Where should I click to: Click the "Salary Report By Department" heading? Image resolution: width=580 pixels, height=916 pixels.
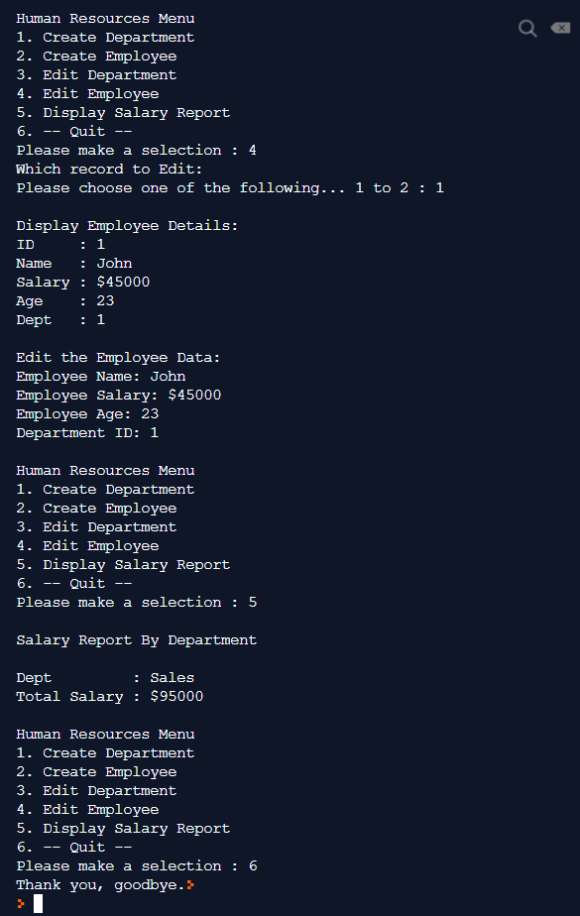click(136, 640)
